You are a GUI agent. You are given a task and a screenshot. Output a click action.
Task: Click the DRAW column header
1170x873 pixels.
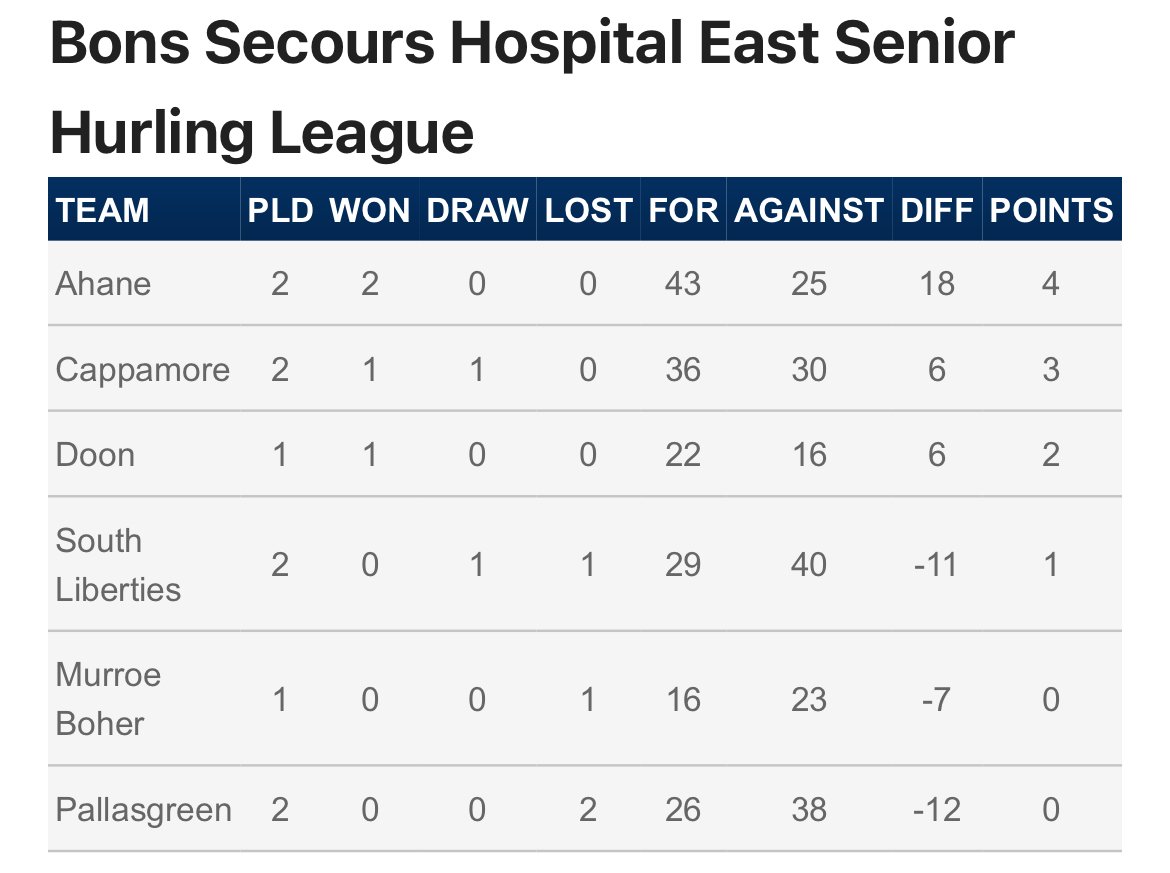tap(477, 210)
